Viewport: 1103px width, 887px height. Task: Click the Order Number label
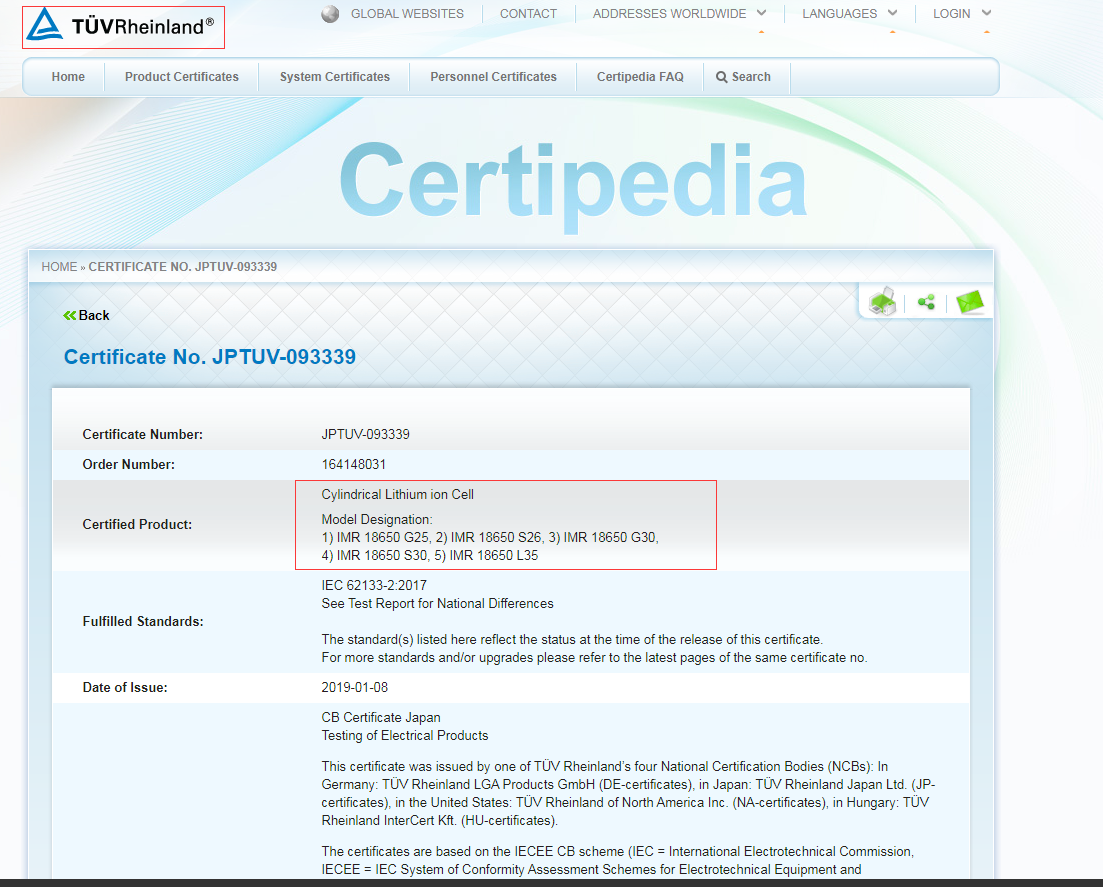coord(129,464)
